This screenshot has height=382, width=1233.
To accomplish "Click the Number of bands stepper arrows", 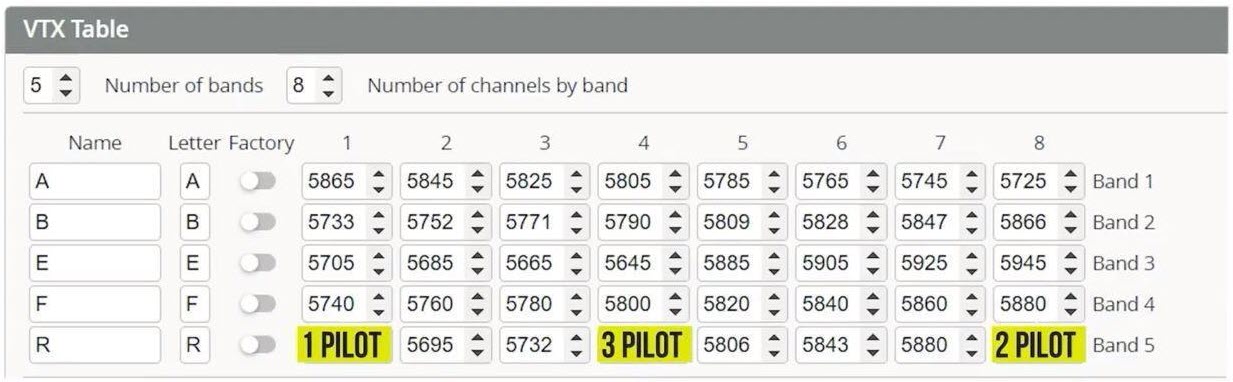I will click(x=66, y=85).
